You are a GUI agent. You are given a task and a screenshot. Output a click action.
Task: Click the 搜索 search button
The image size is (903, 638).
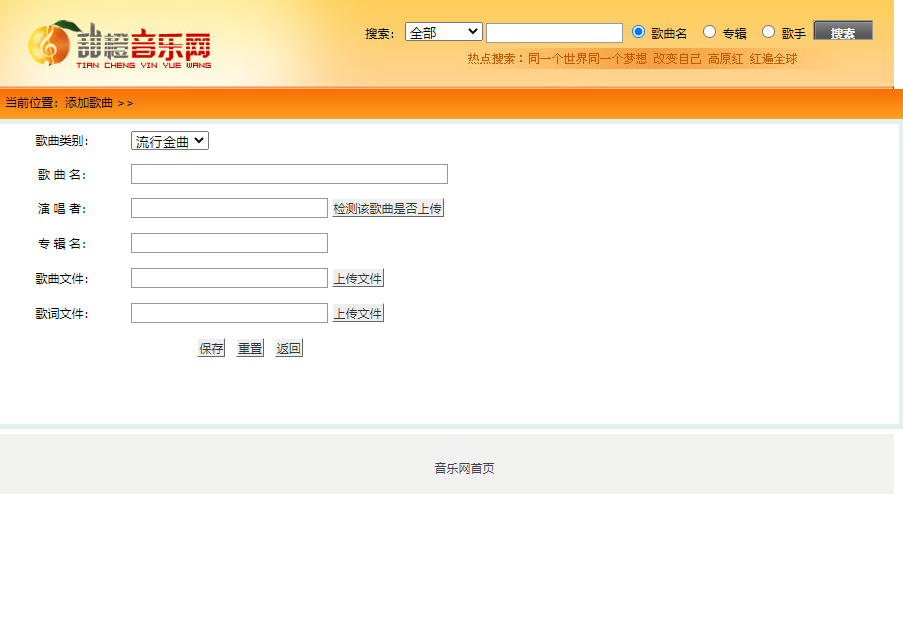pos(843,30)
